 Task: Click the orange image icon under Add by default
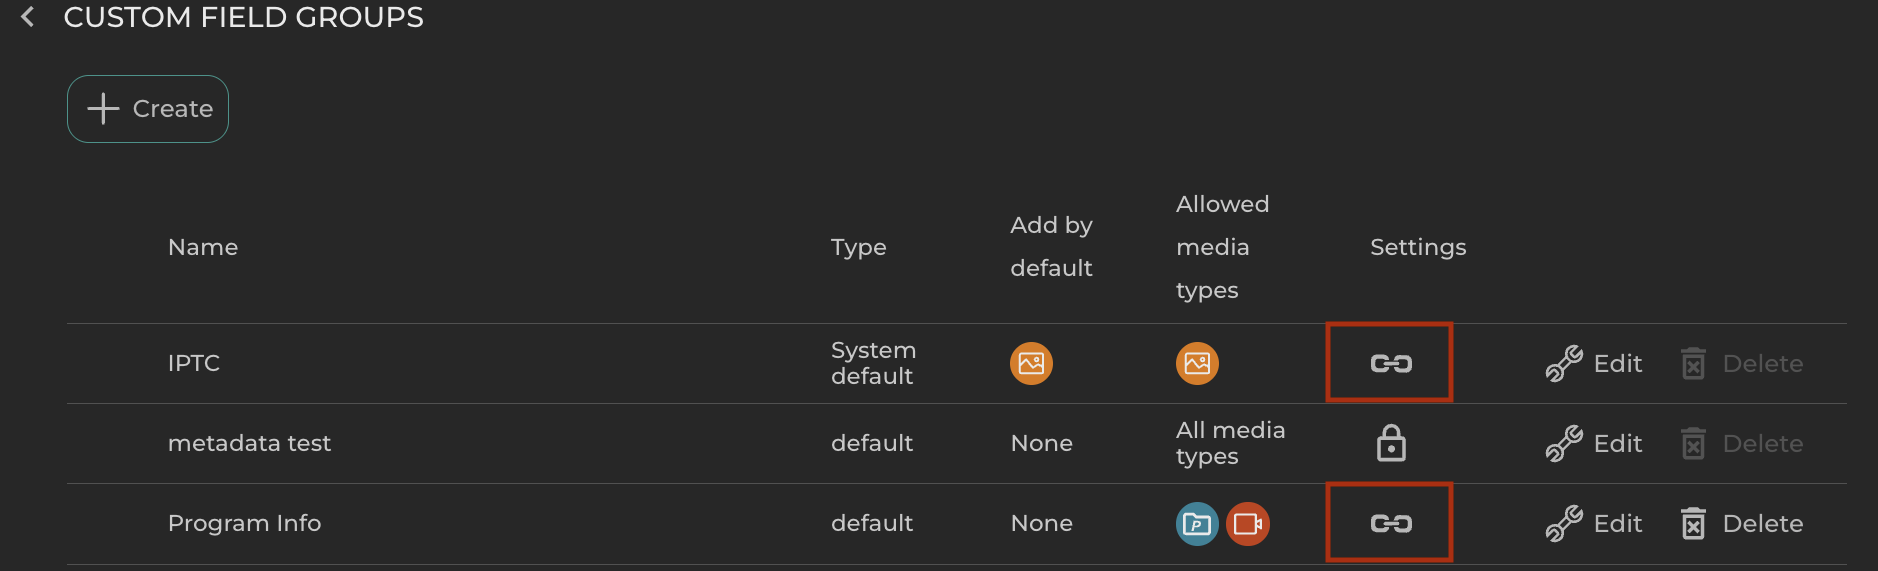(x=1031, y=363)
